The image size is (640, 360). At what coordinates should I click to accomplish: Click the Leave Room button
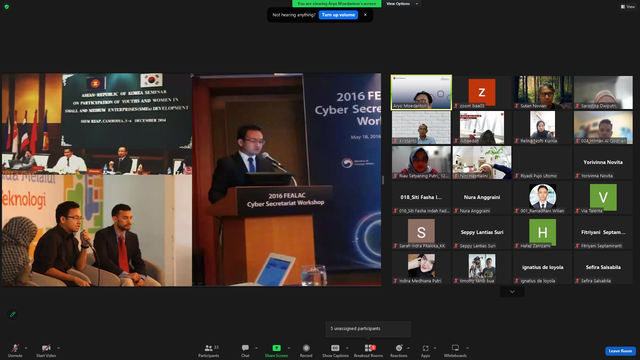(620, 351)
